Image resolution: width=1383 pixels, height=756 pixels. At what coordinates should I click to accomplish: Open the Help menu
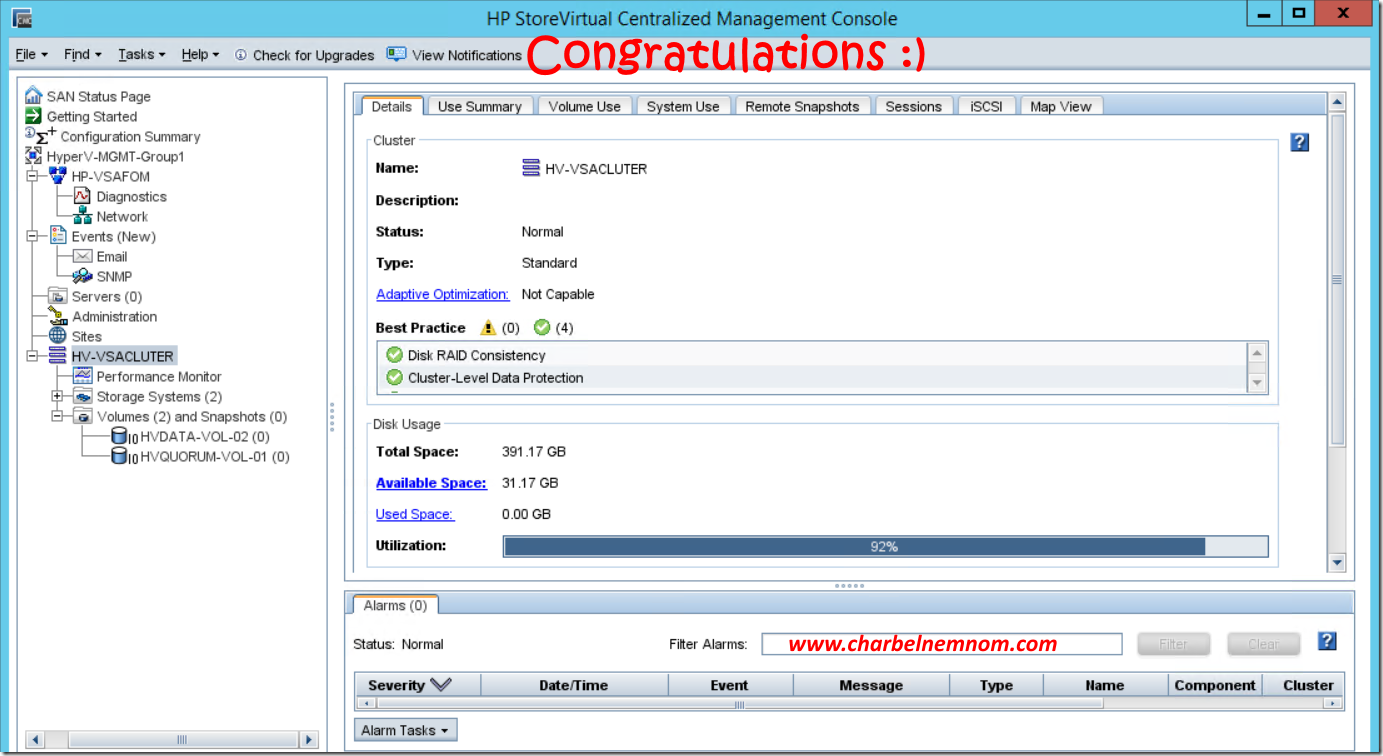click(200, 55)
